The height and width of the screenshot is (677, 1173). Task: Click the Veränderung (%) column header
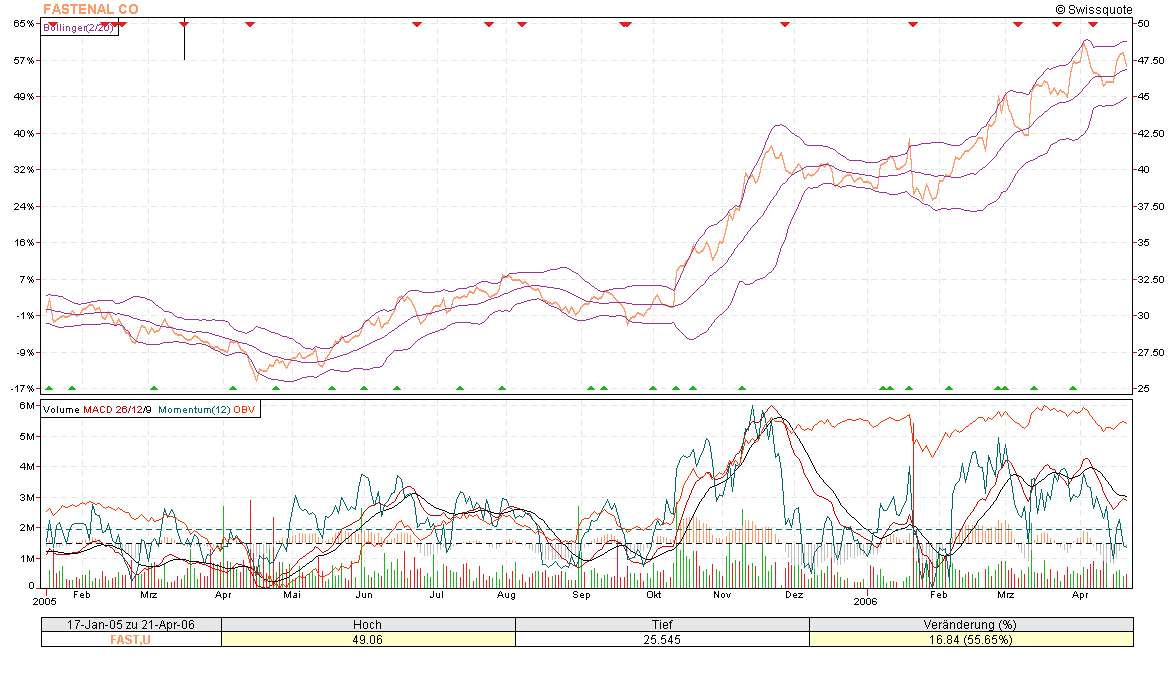[x=970, y=625]
